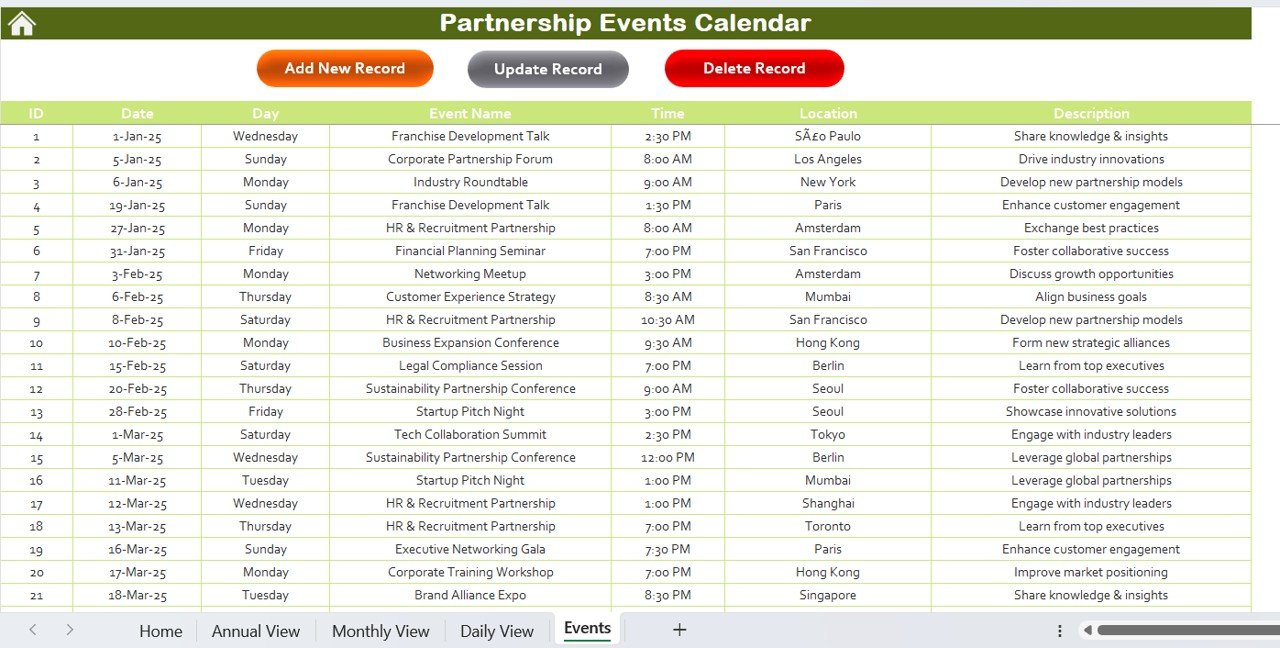Add a new sheet with plus icon
This screenshot has width=1280, height=648.
click(x=680, y=630)
